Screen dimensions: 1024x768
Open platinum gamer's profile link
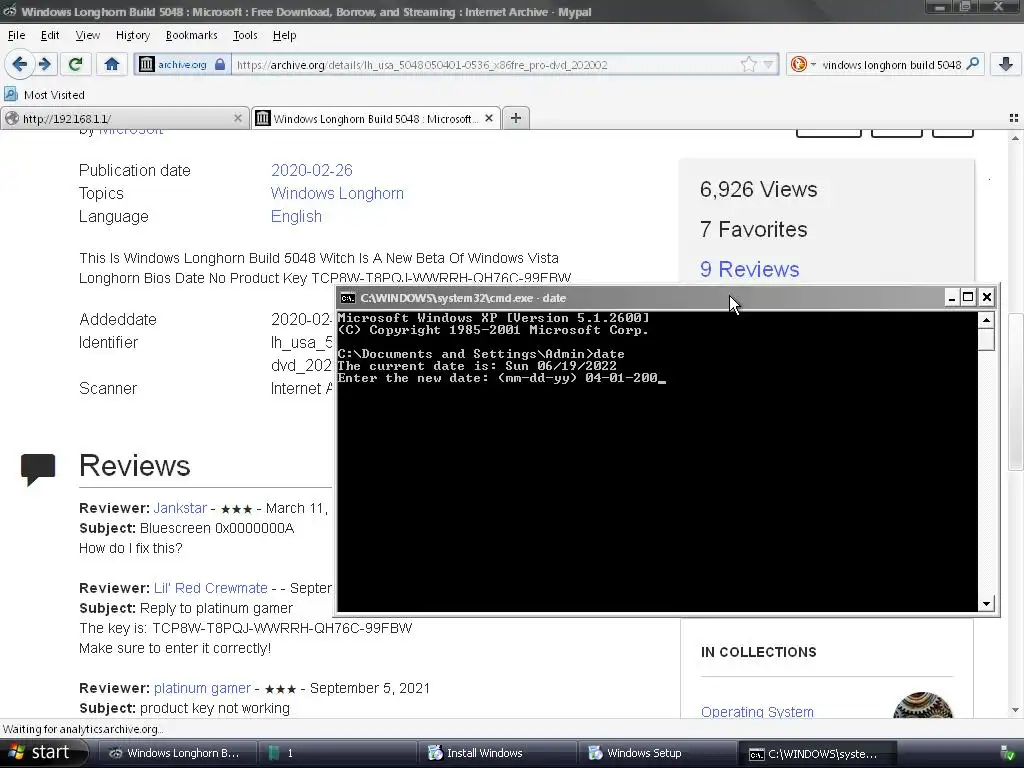(202, 688)
